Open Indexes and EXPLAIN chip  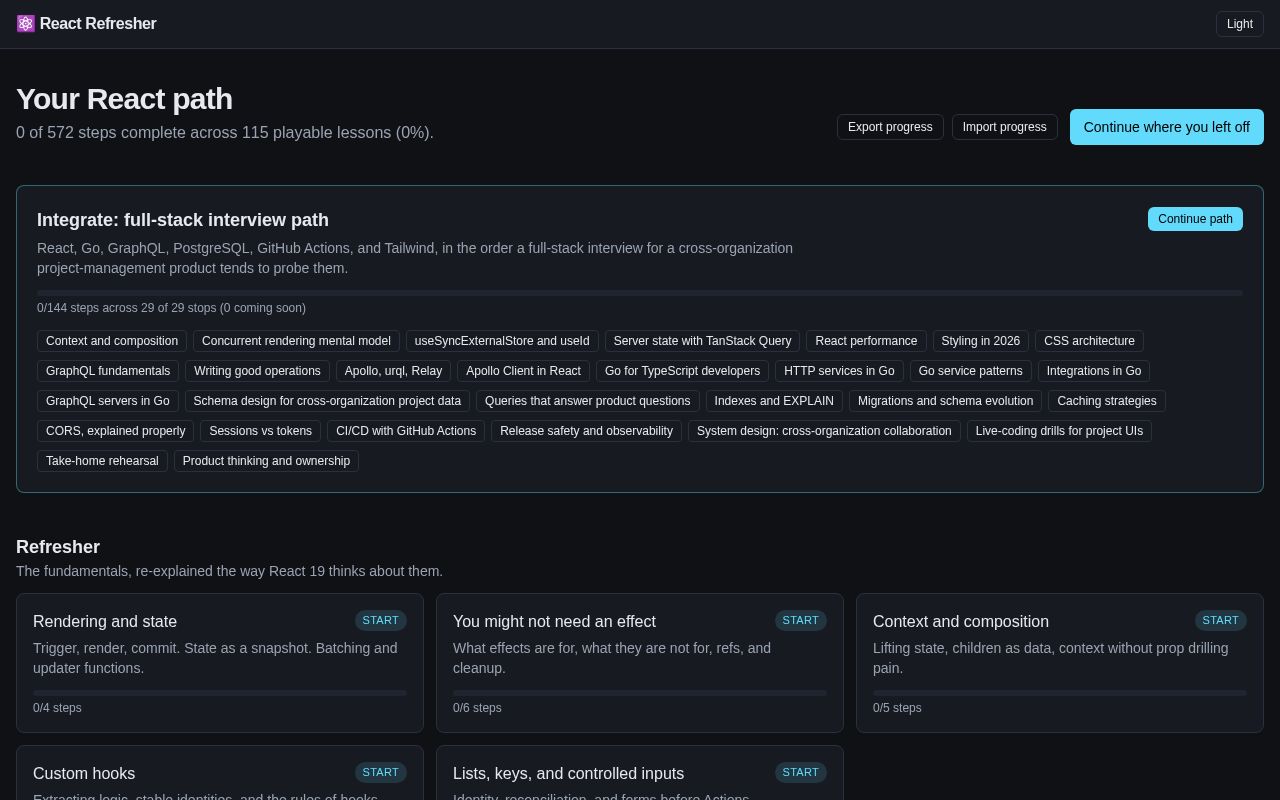(x=774, y=401)
